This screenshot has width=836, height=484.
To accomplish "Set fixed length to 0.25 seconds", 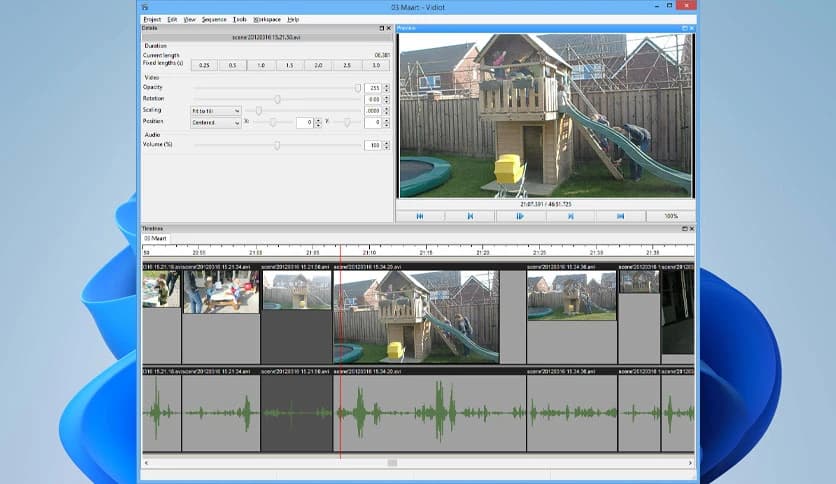I will coord(204,65).
